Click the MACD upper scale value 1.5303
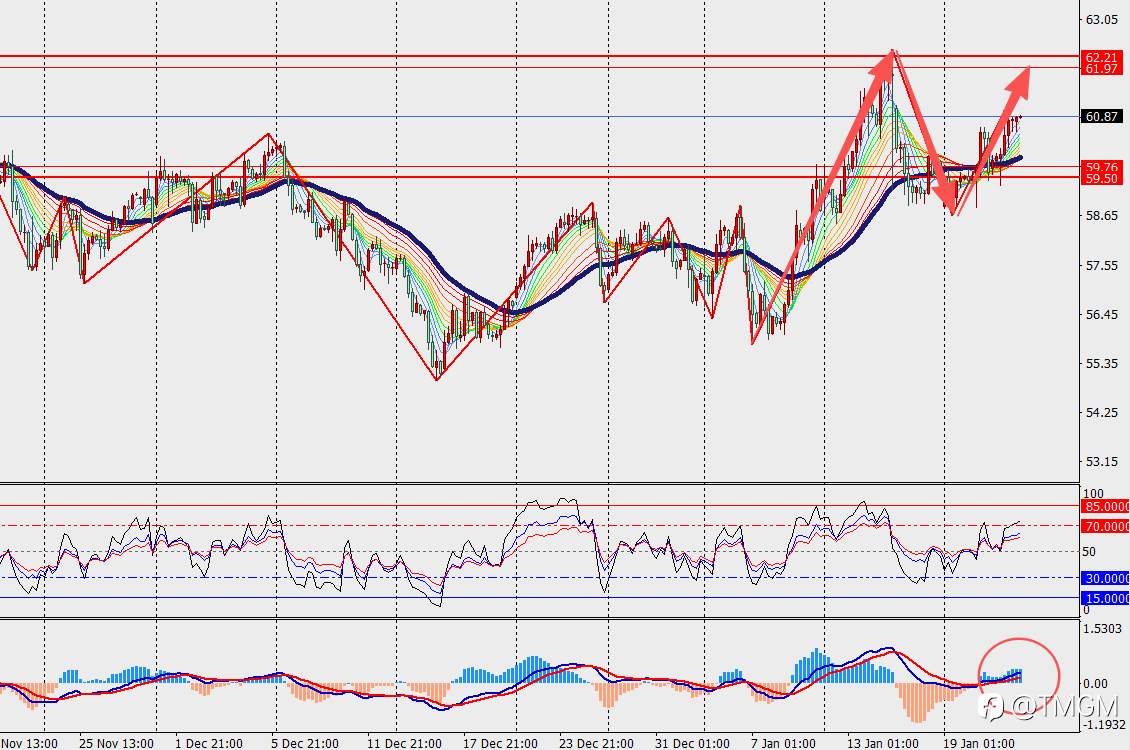1130x750 pixels. coord(1103,629)
